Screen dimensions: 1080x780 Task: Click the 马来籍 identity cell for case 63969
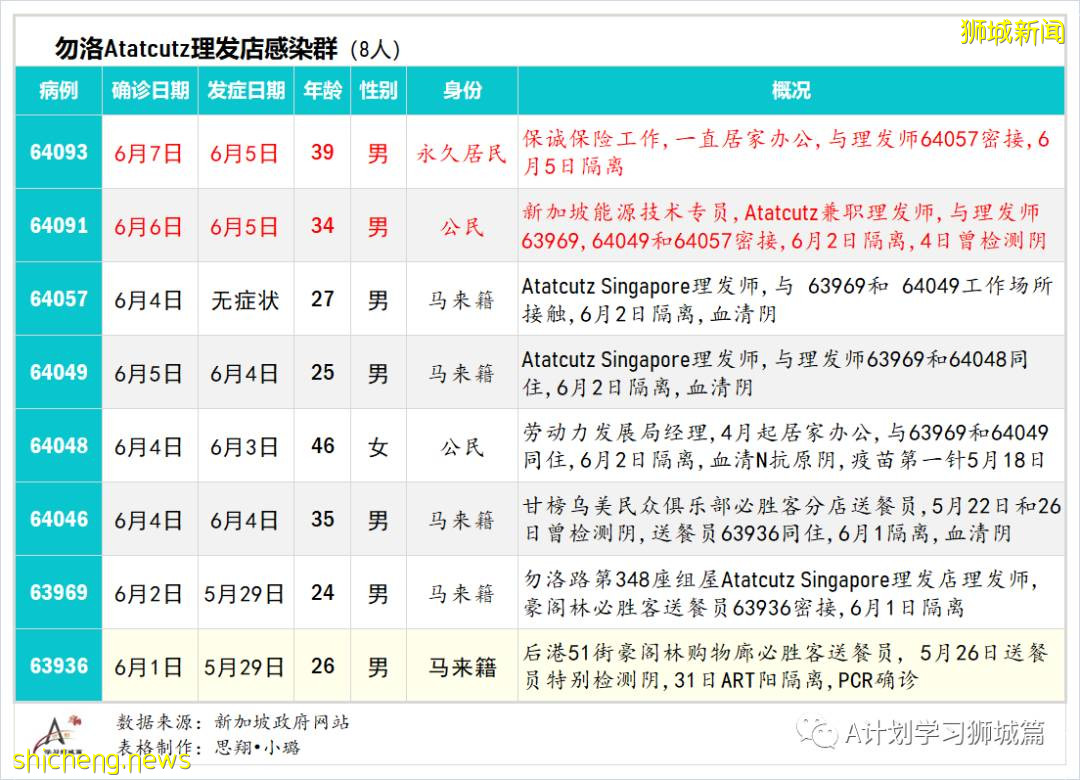coord(460,592)
